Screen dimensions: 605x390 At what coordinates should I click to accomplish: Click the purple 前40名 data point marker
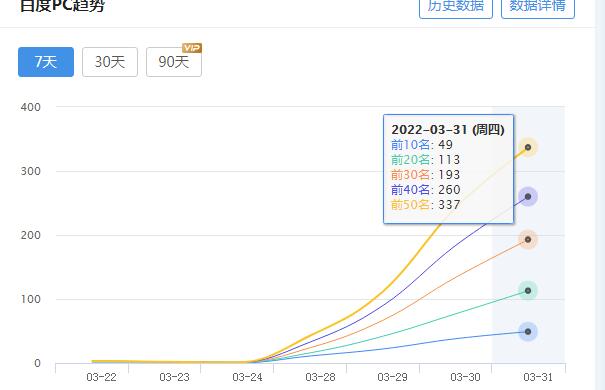click(x=528, y=197)
